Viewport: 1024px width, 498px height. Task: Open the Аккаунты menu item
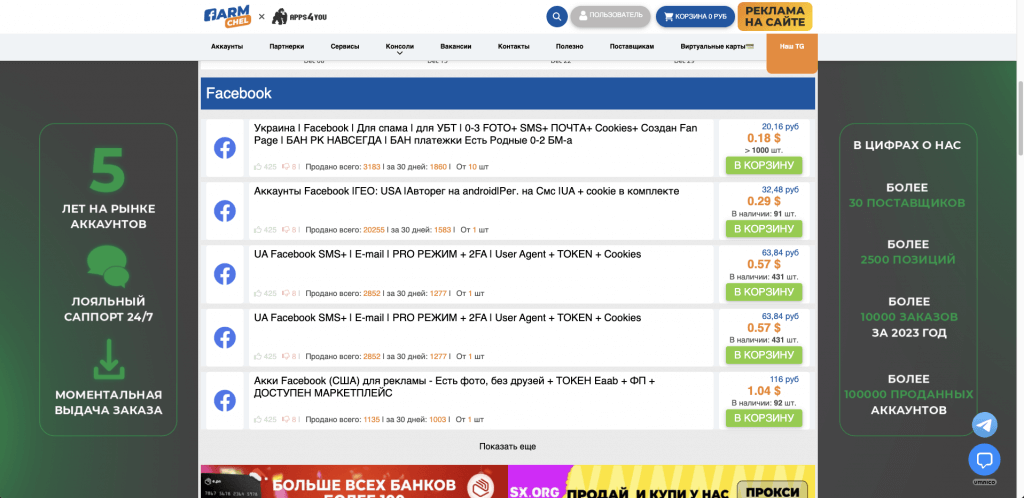tap(227, 46)
